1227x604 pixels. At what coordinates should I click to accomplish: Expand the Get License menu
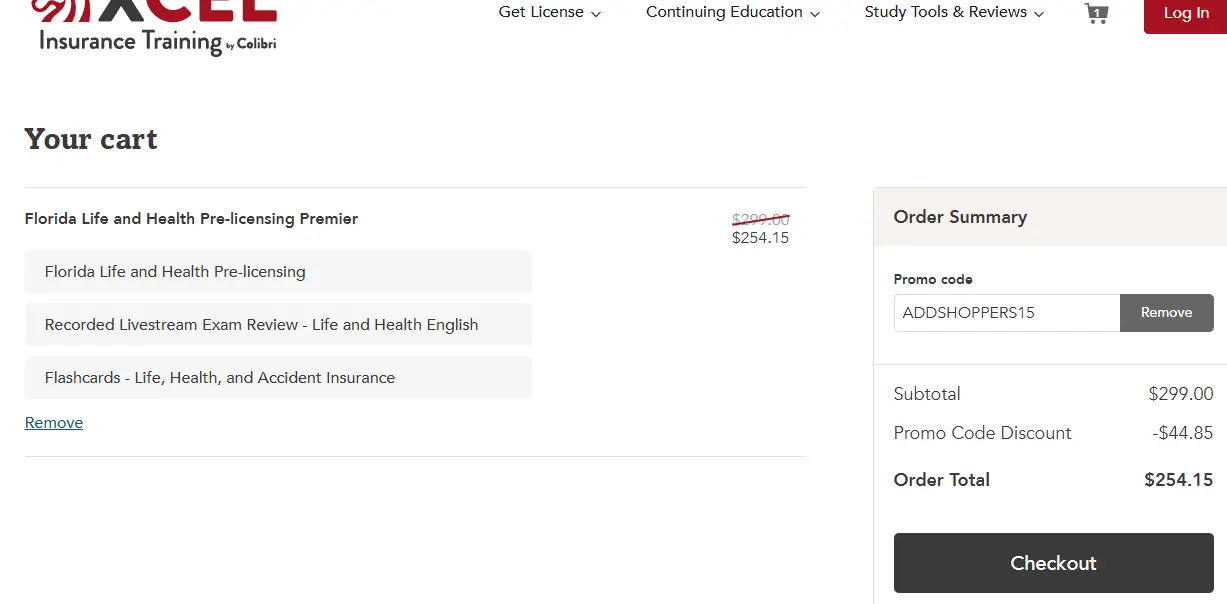pos(549,13)
